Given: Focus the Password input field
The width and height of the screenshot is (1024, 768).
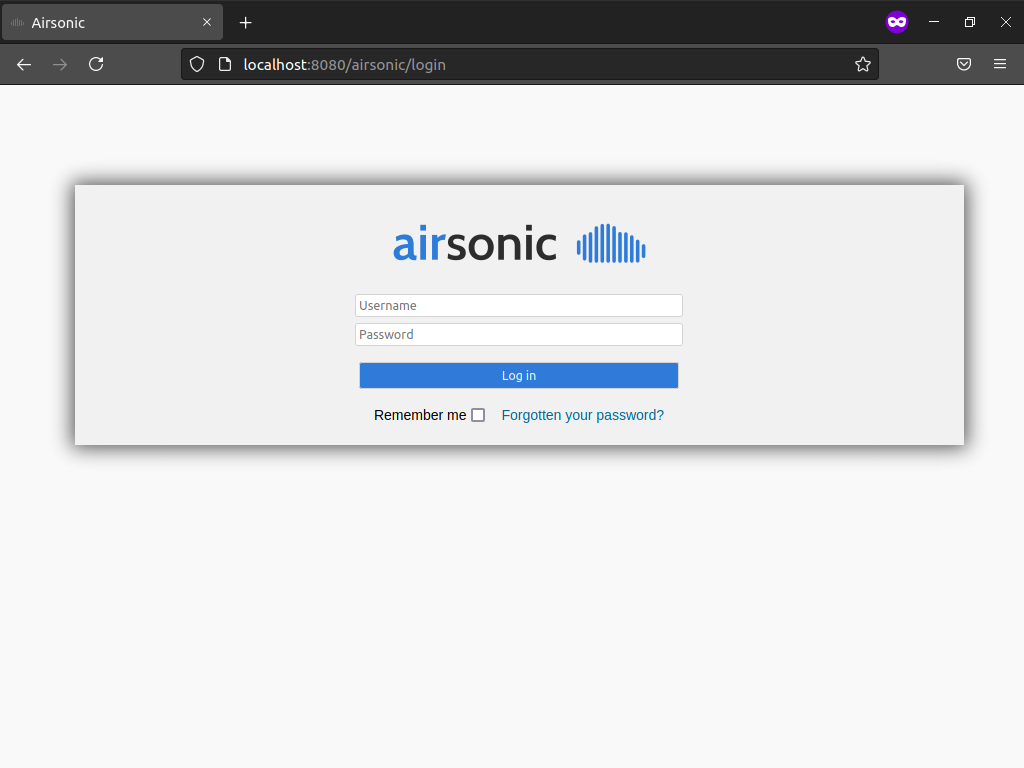Looking at the screenshot, I should point(518,335).
